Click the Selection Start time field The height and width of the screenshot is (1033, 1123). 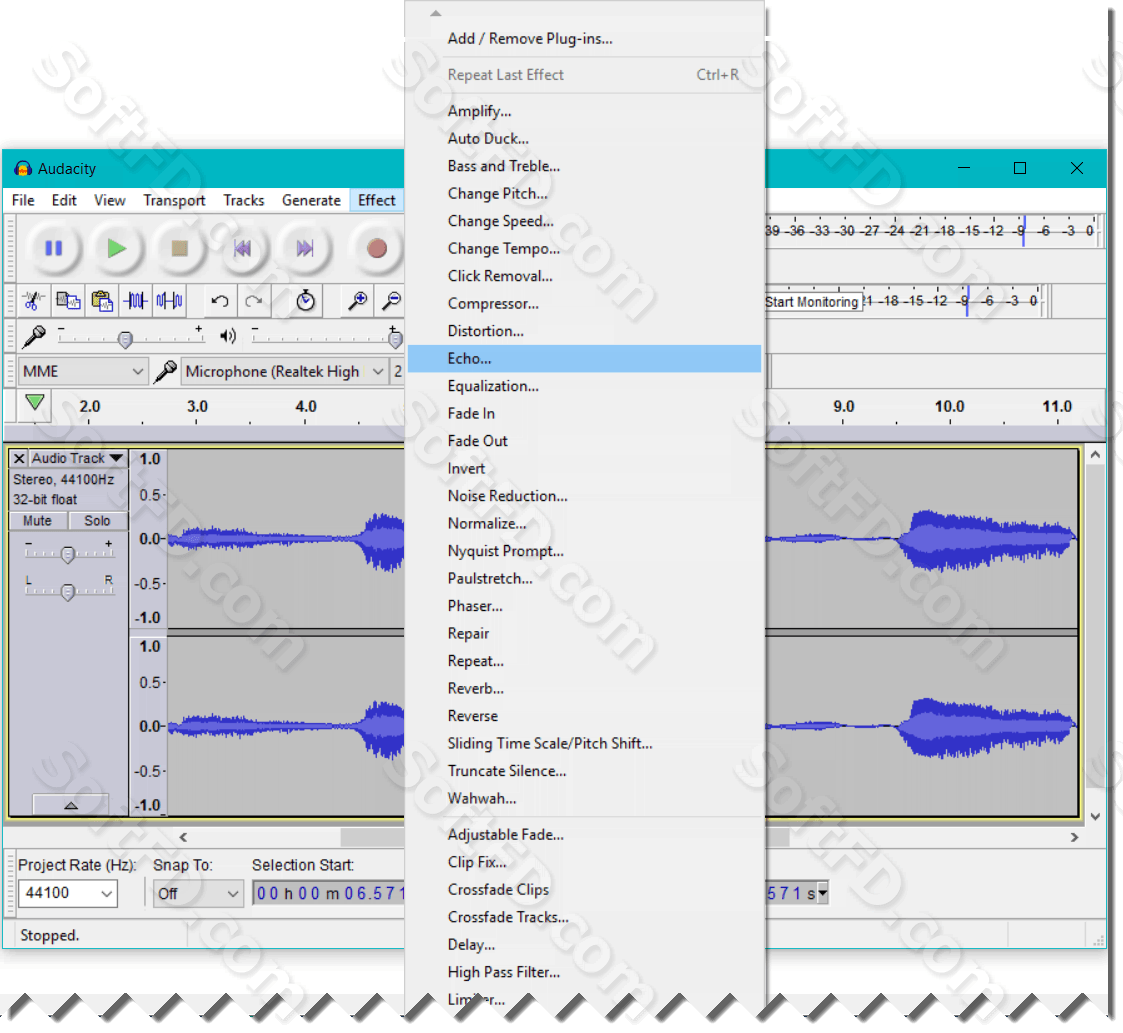coord(329,893)
